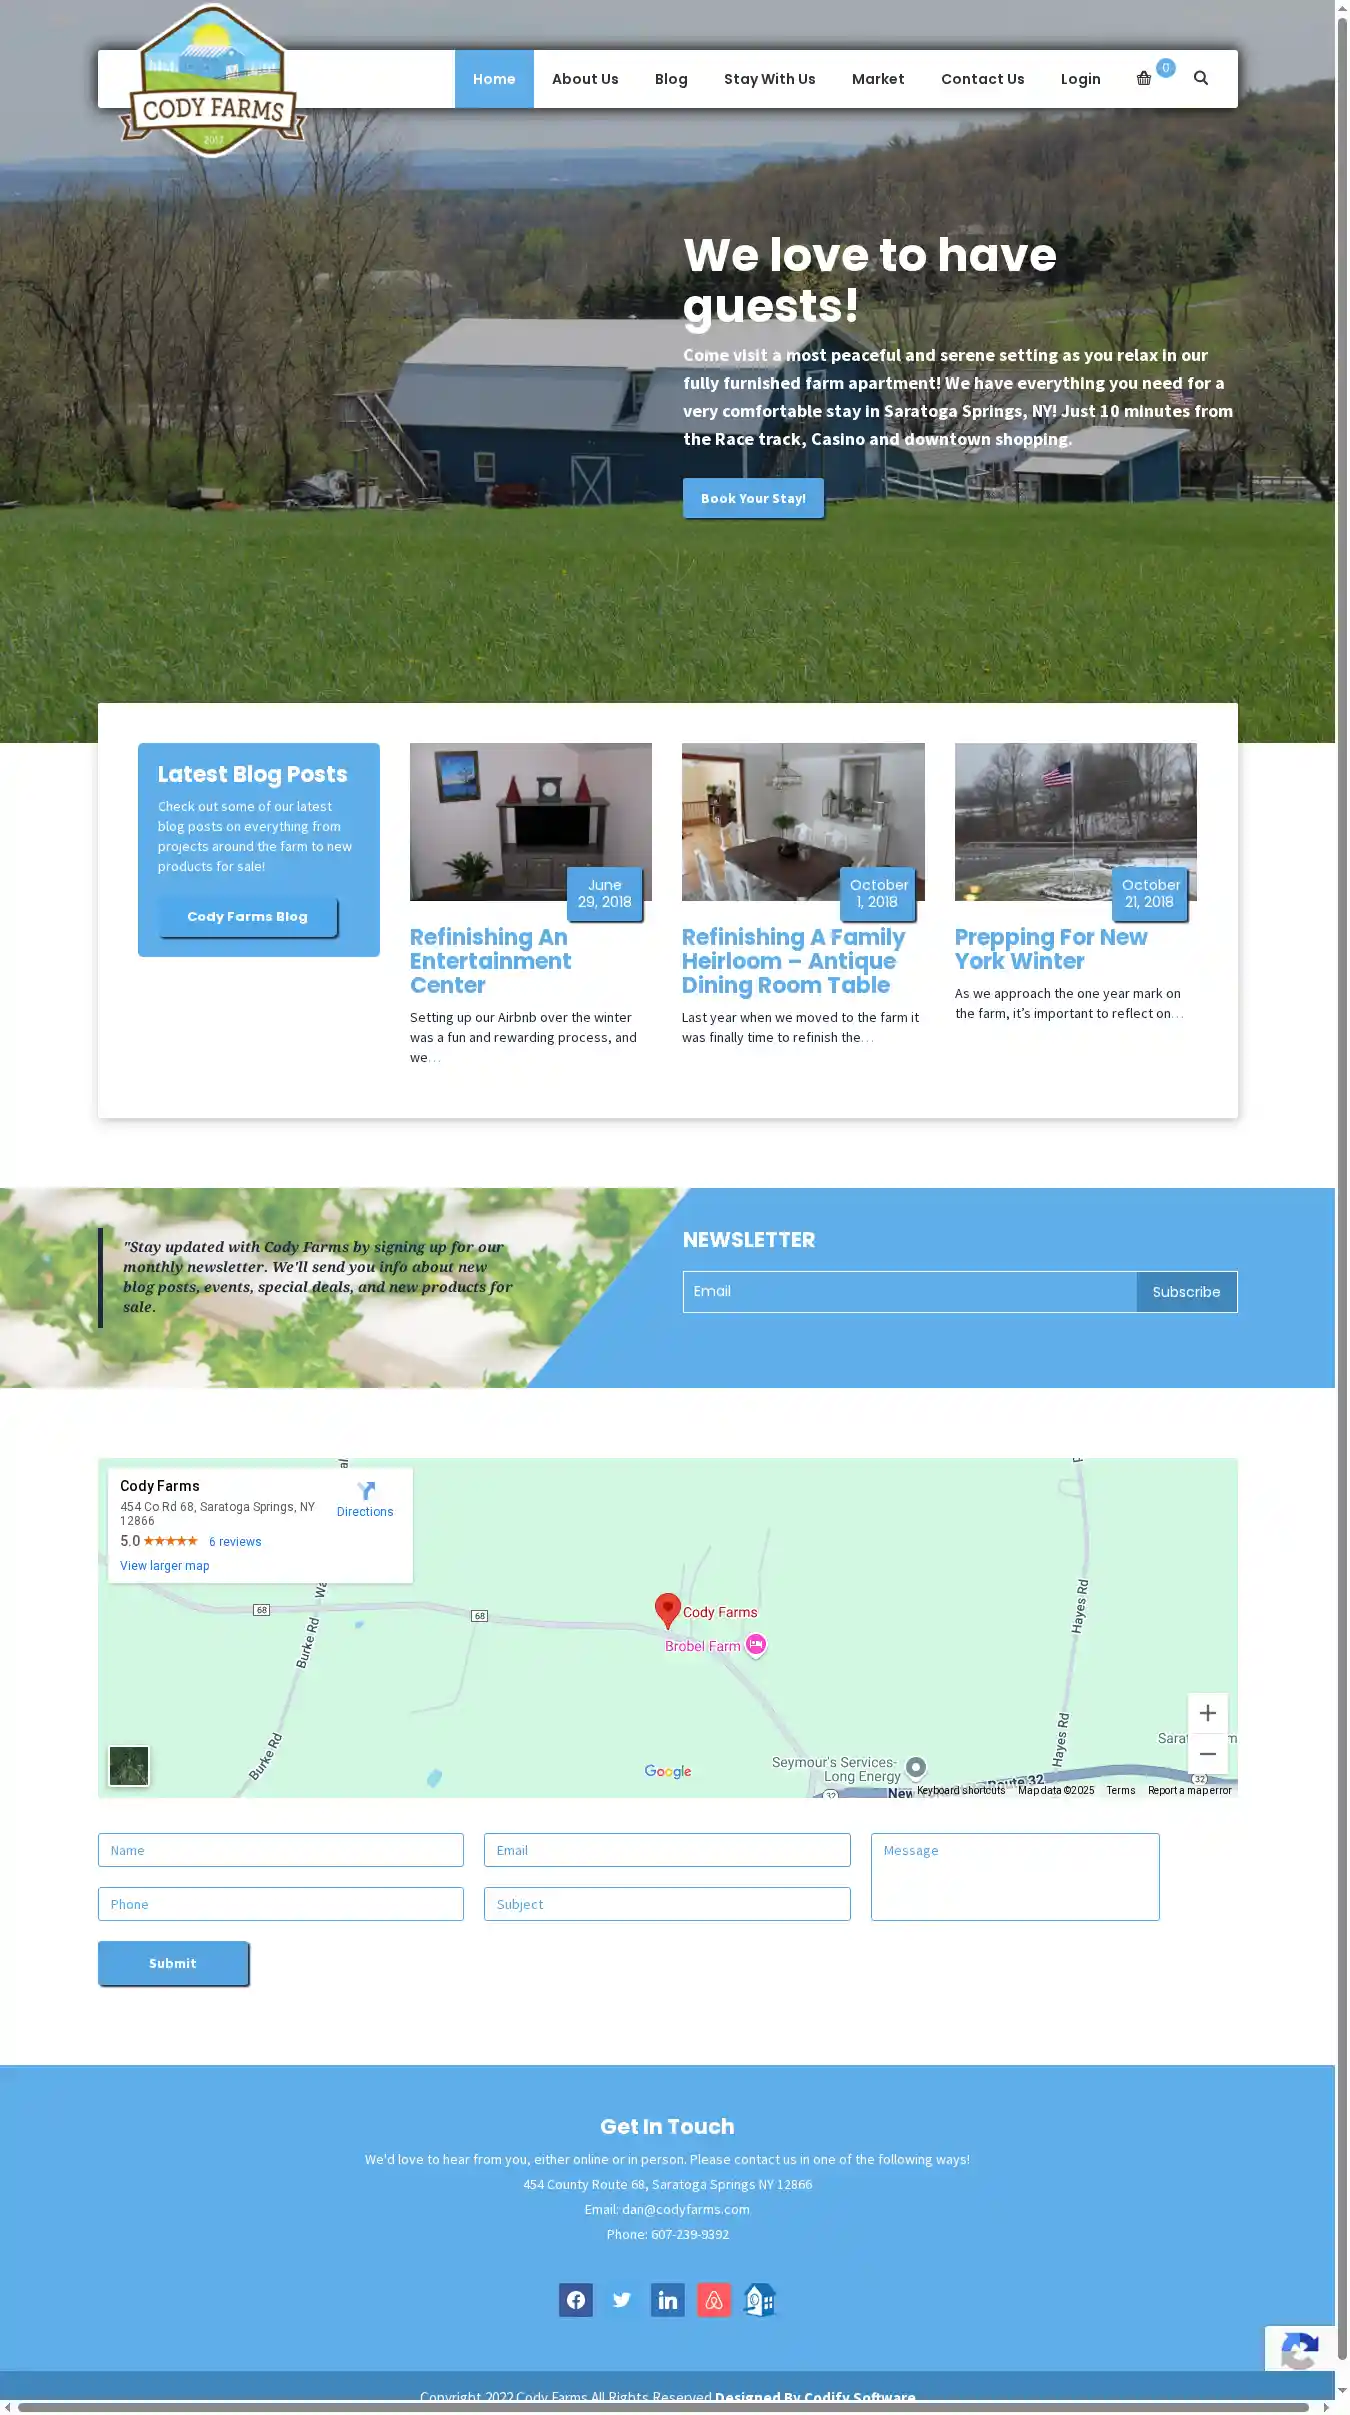Open the Airbnb social icon
Viewport: 1350px width, 2415px height.
(x=713, y=2300)
